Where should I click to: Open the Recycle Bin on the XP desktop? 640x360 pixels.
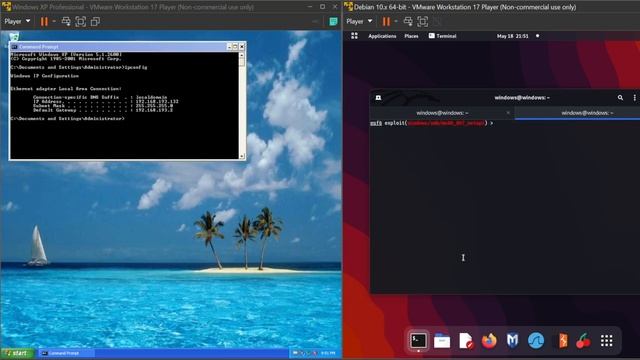click(x=13, y=36)
